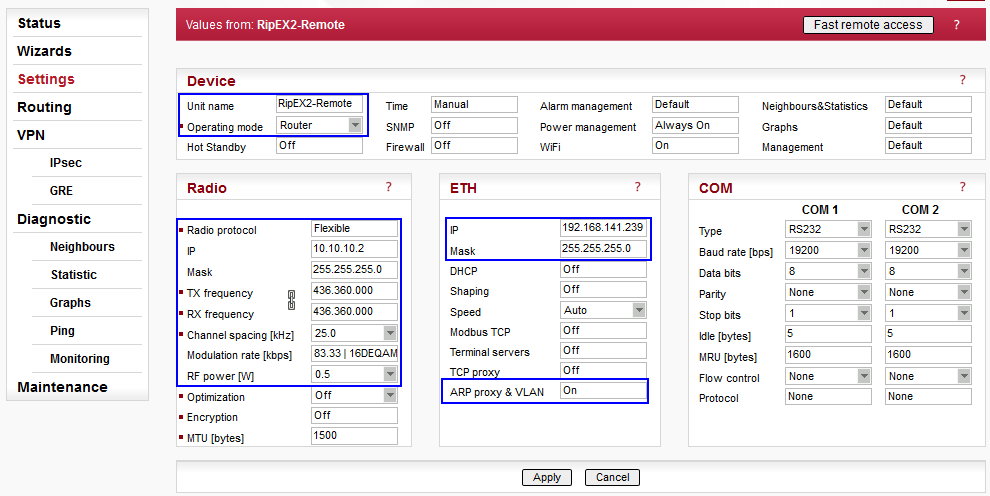The image size is (990, 496).
Task: Click the help question mark in the red header bar
Action: tap(957, 25)
